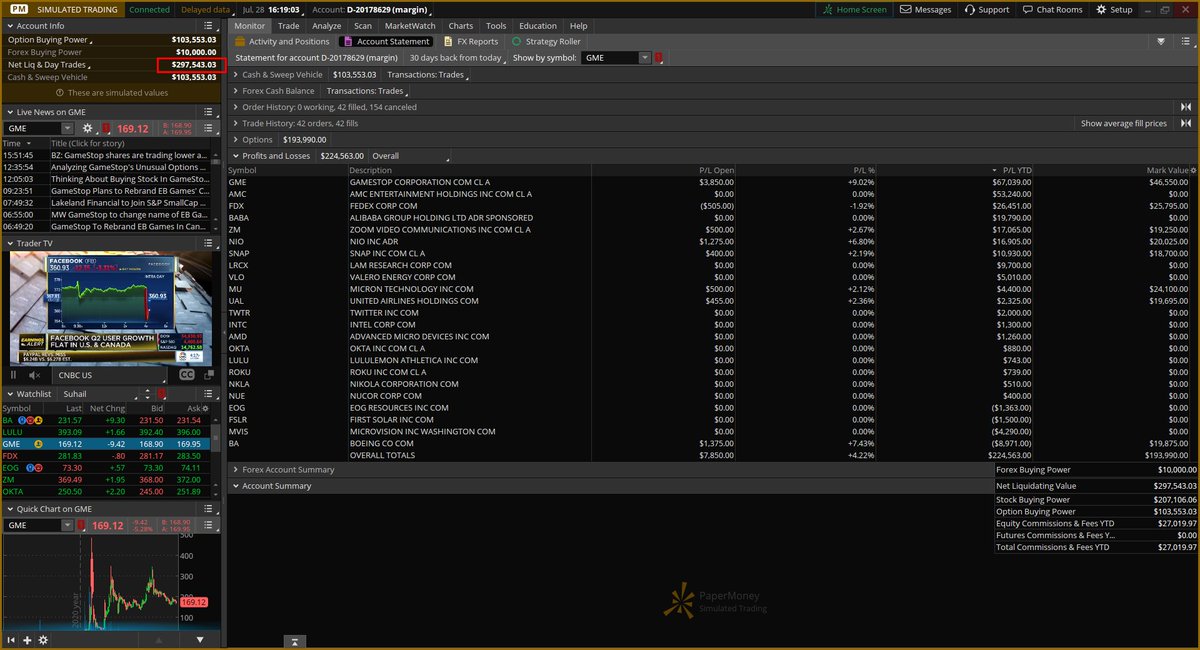Open the Setup gear menu
This screenshot has width=1200, height=650.
1114,9
